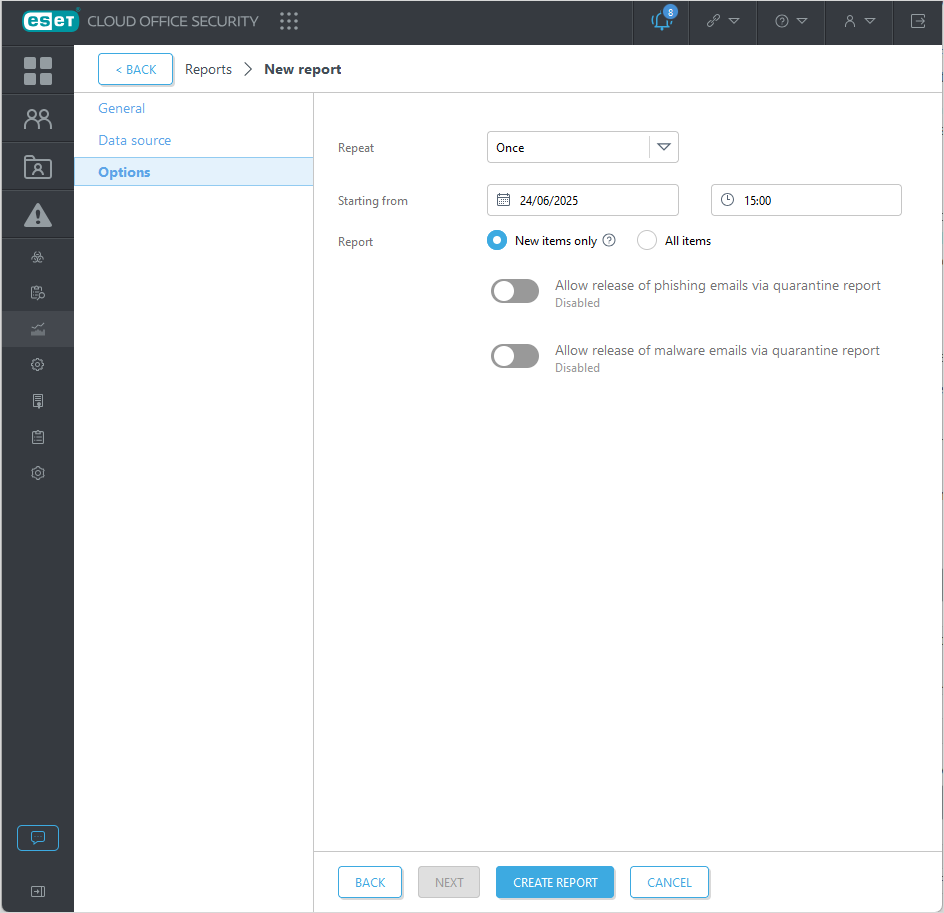
Task: Open Audit log clipboard icon
Action: pyautogui.click(x=38, y=437)
